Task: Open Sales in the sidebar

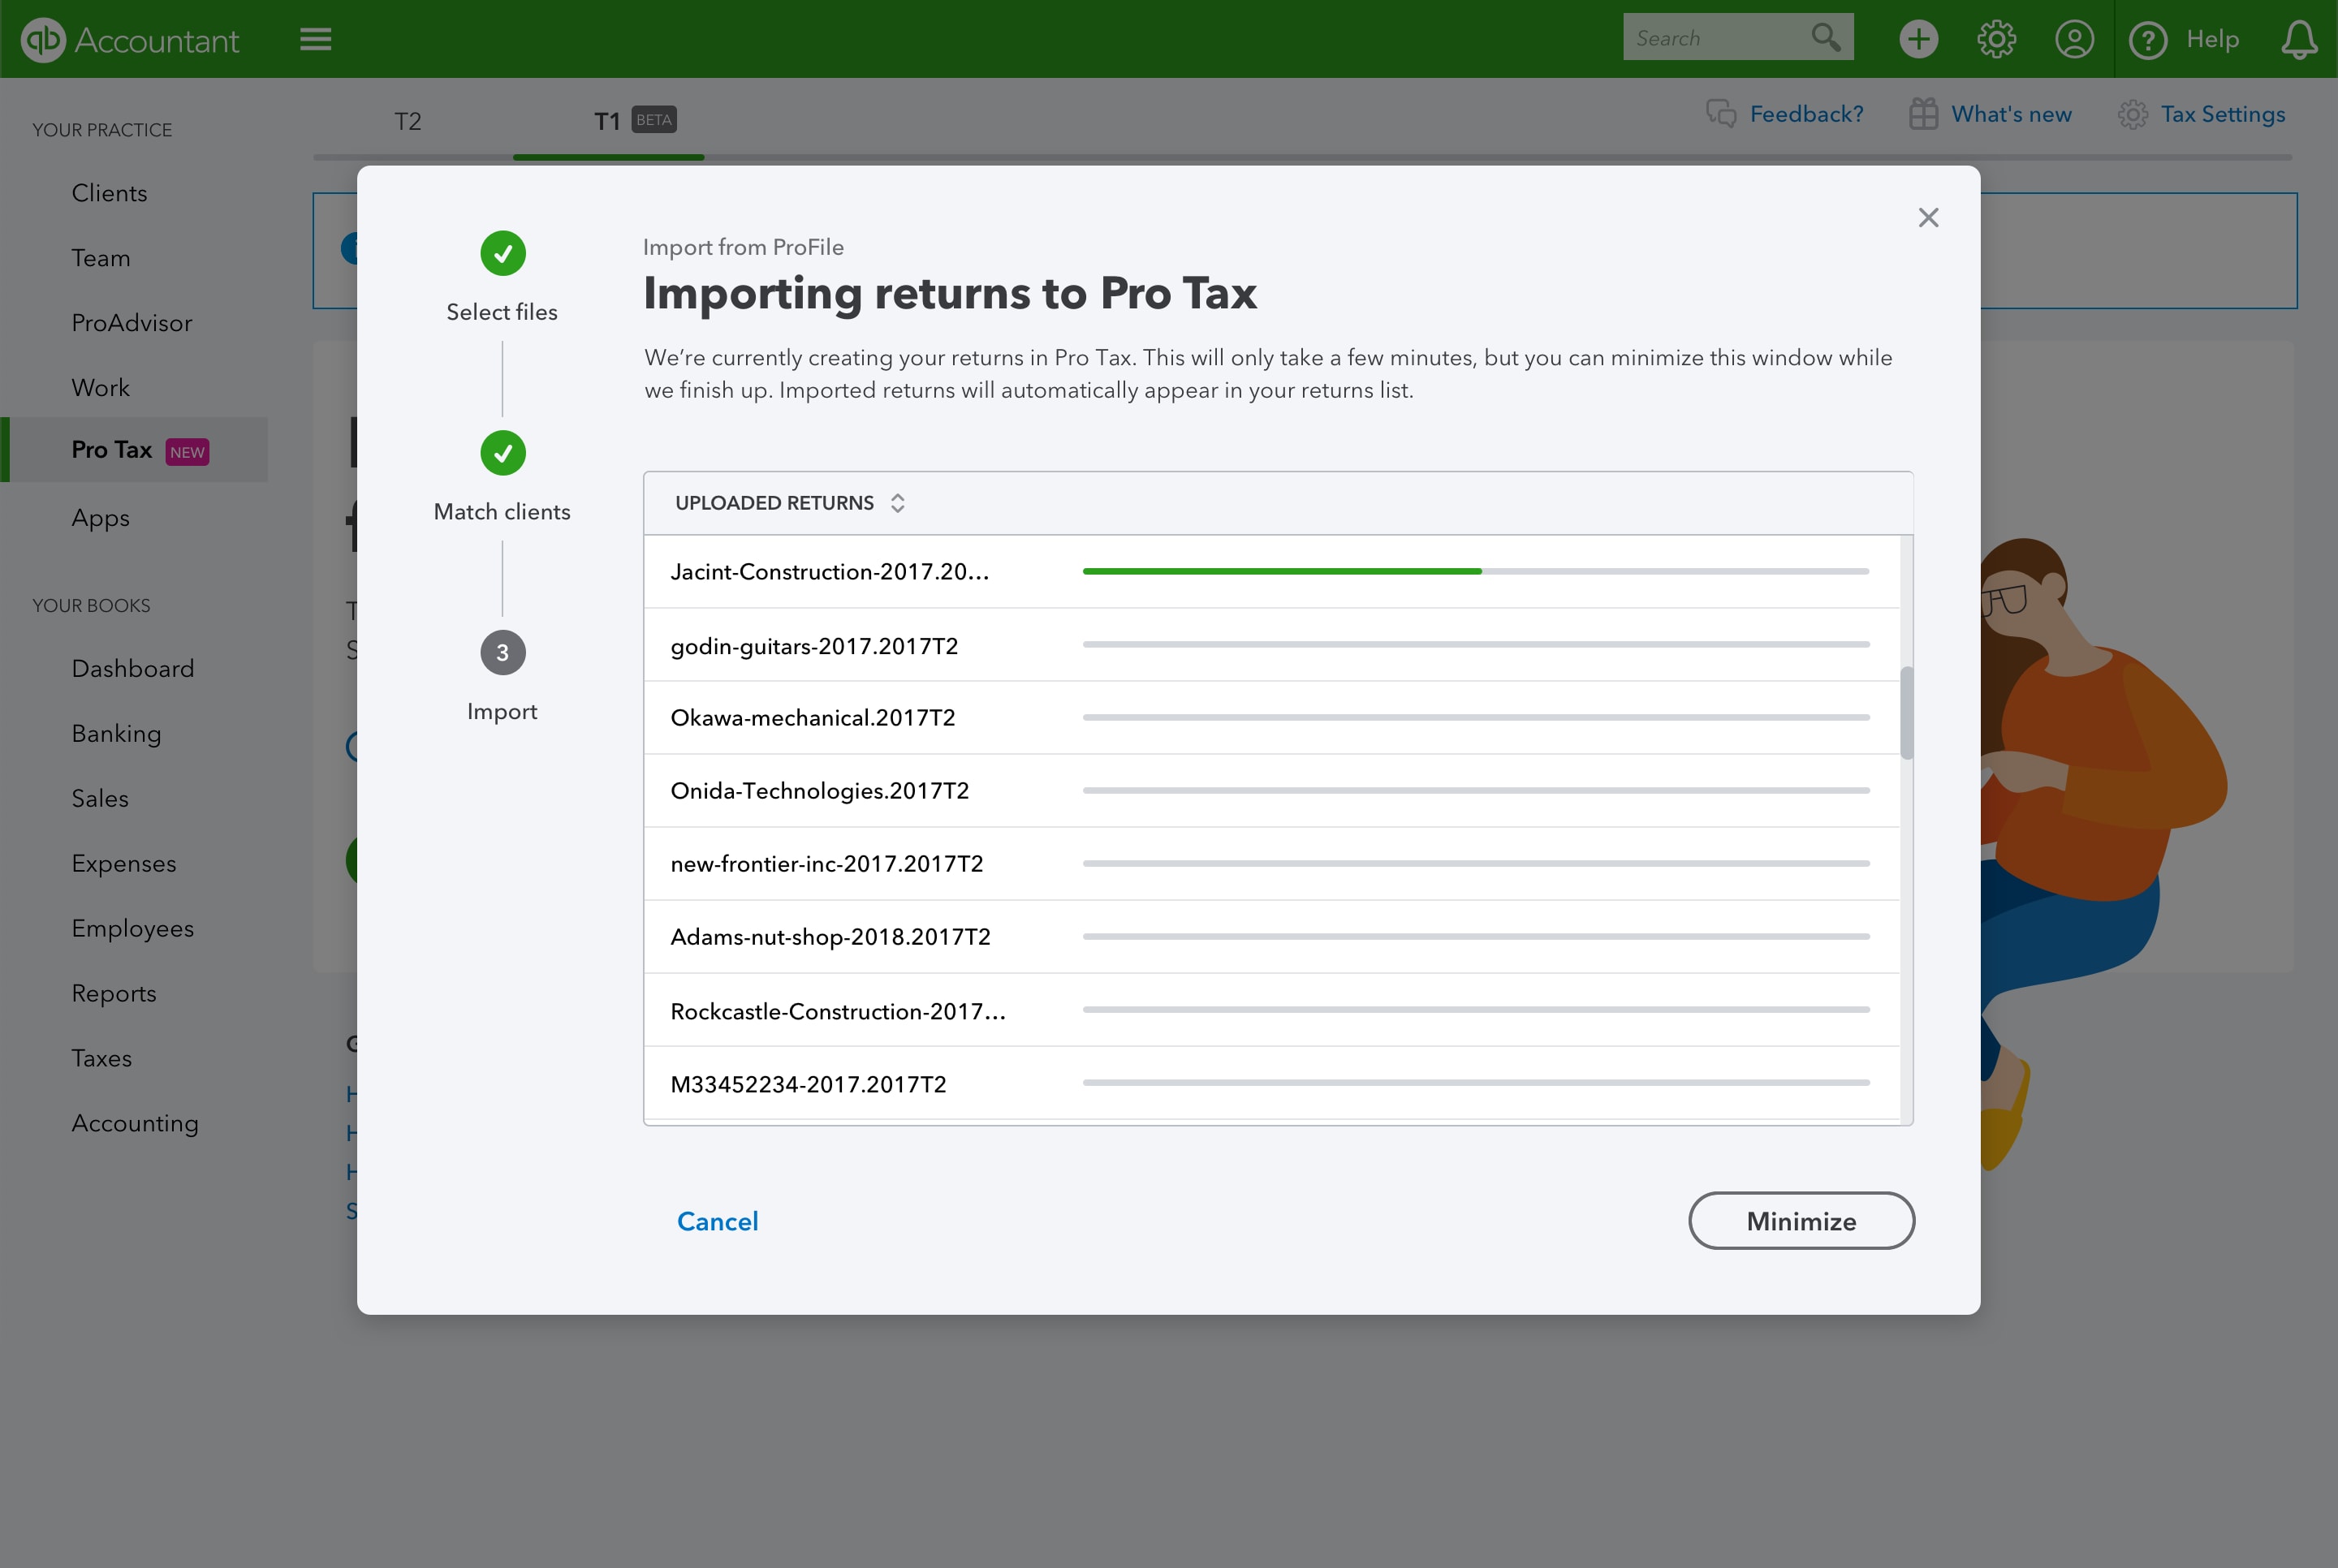Action: point(100,799)
